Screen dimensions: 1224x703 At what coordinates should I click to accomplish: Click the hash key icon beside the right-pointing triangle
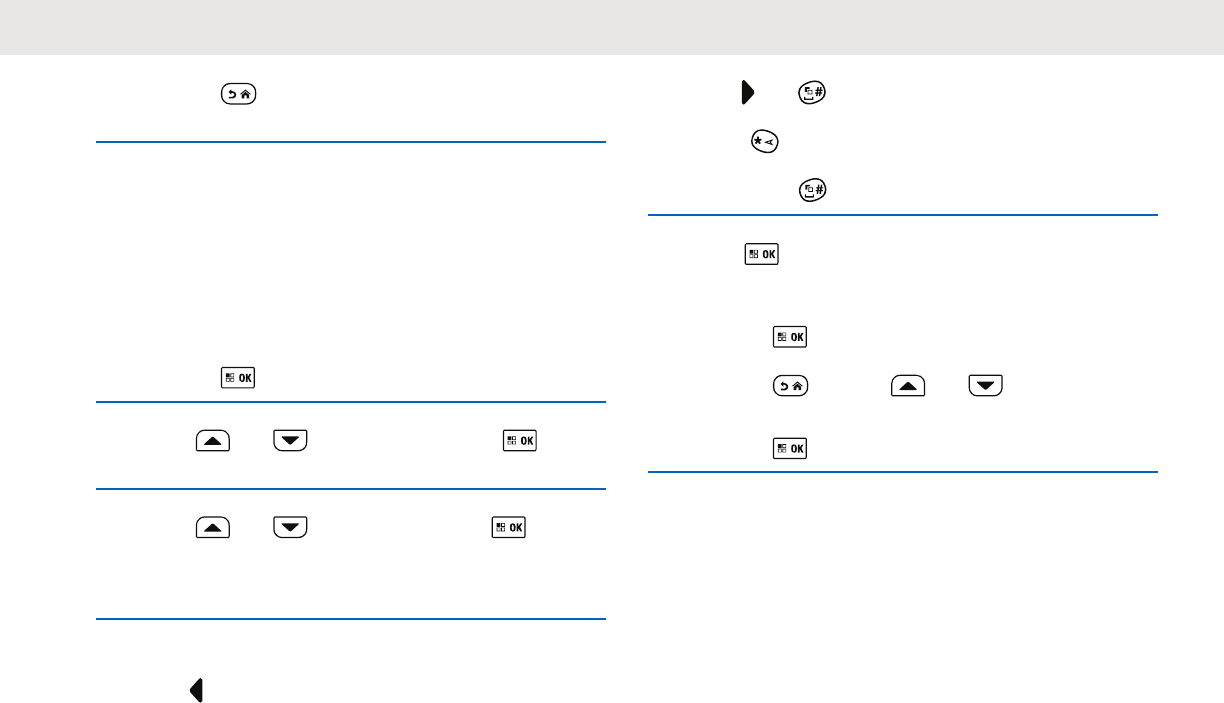point(812,94)
